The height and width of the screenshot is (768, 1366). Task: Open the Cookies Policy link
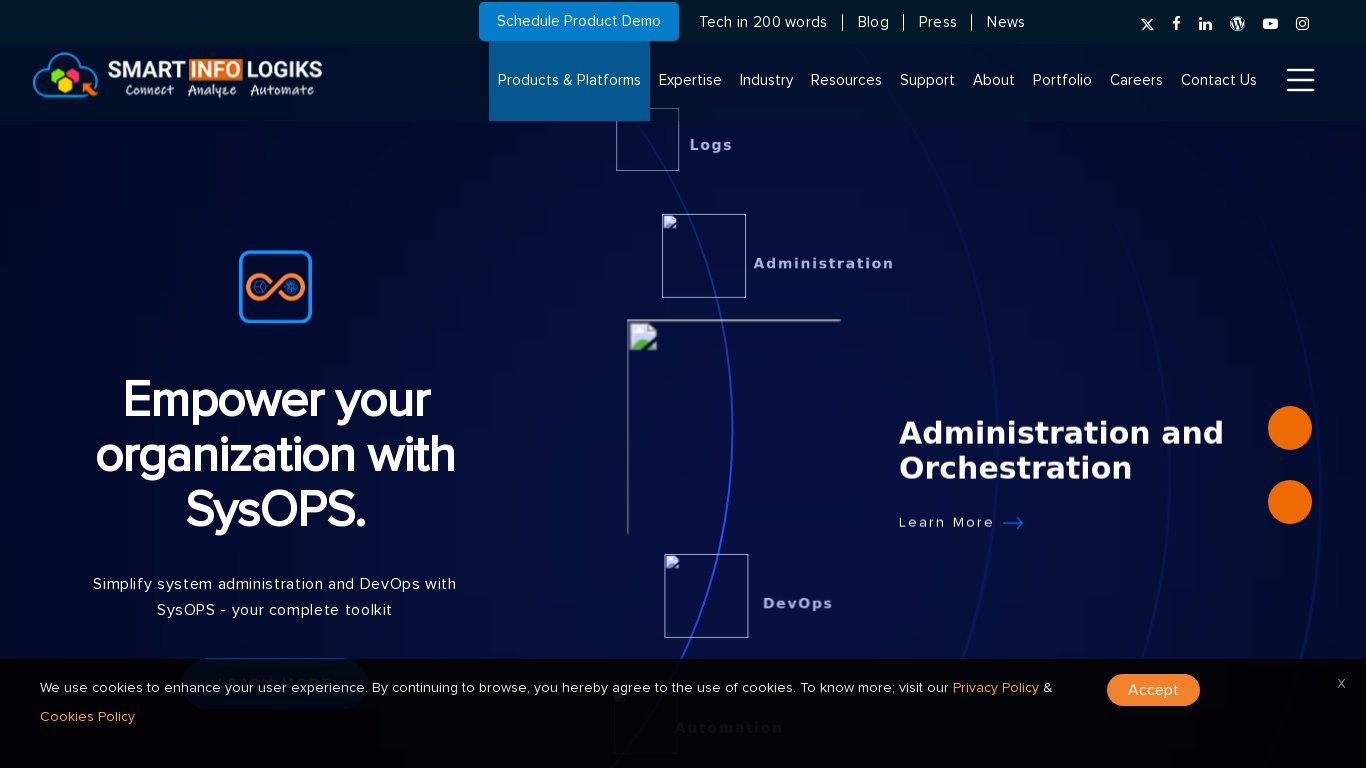(x=87, y=717)
